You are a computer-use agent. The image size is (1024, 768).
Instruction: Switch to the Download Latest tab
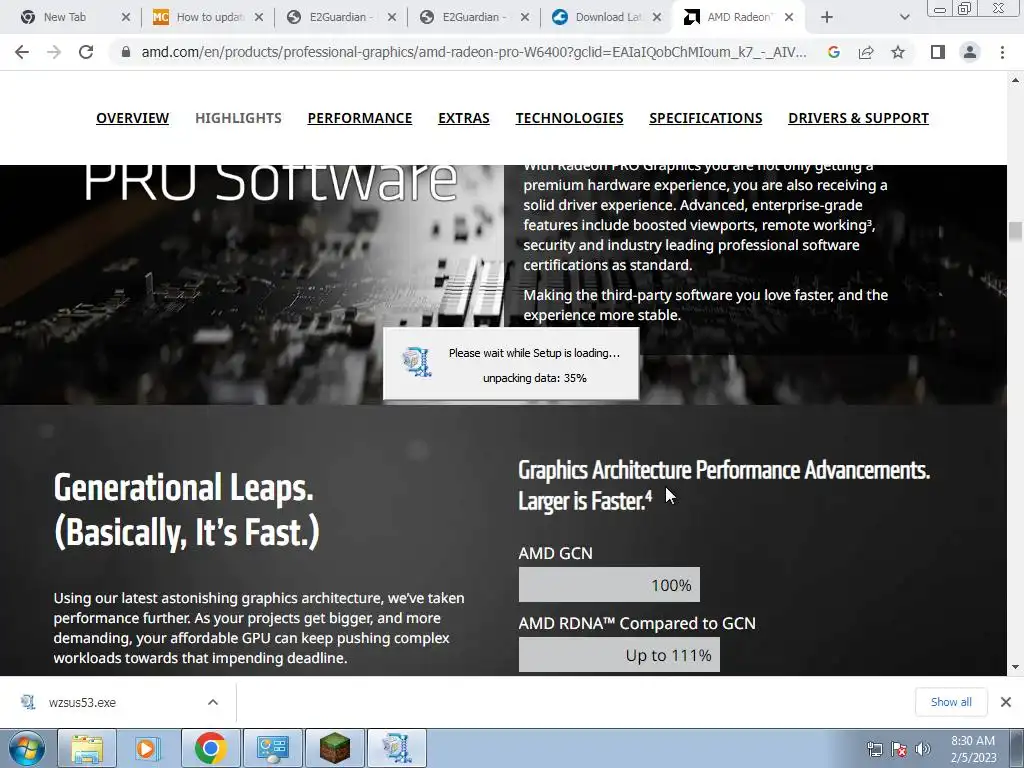tap(607, 17)
